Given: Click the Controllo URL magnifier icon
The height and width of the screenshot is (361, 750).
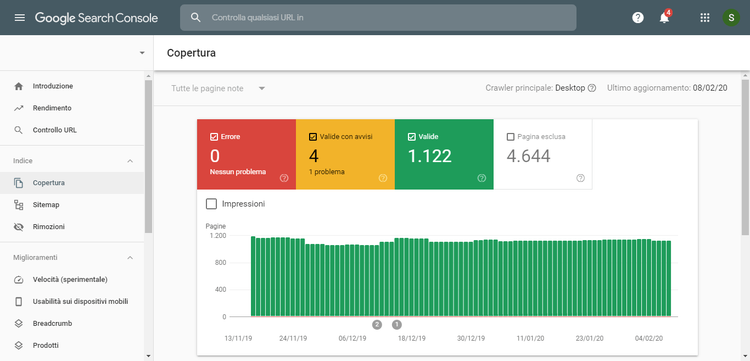Looking at the screenshot, I should 19,130.
